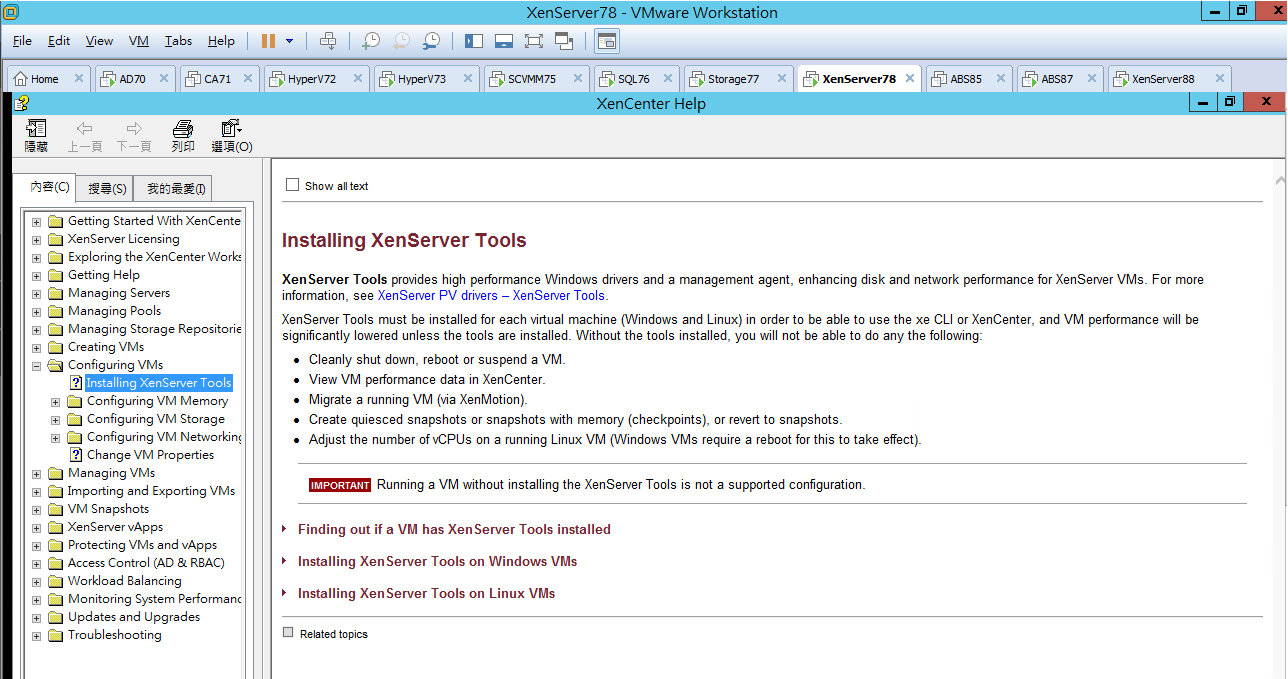Toggle the thumbnail bar icon
This screenshot has width=1288, height=679.
click(x=504, y=41)
